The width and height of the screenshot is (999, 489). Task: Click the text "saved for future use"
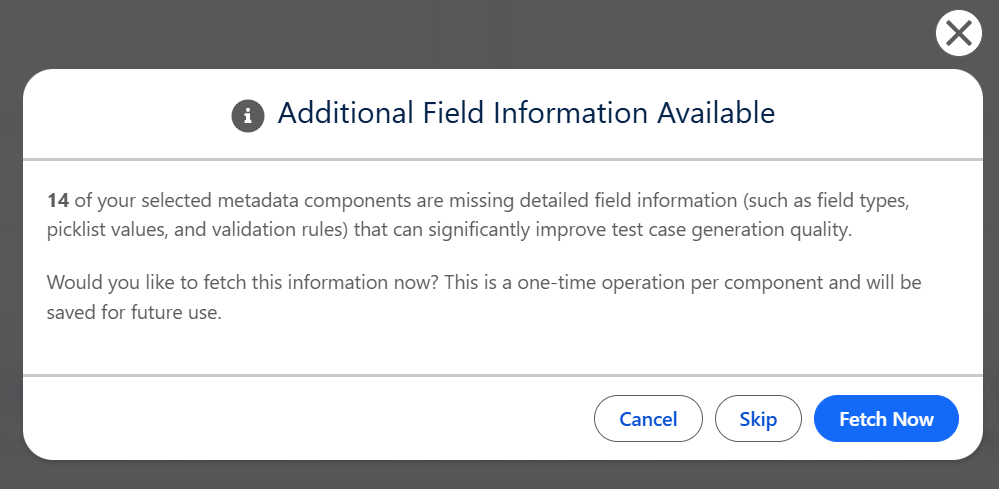pos(133,312)
